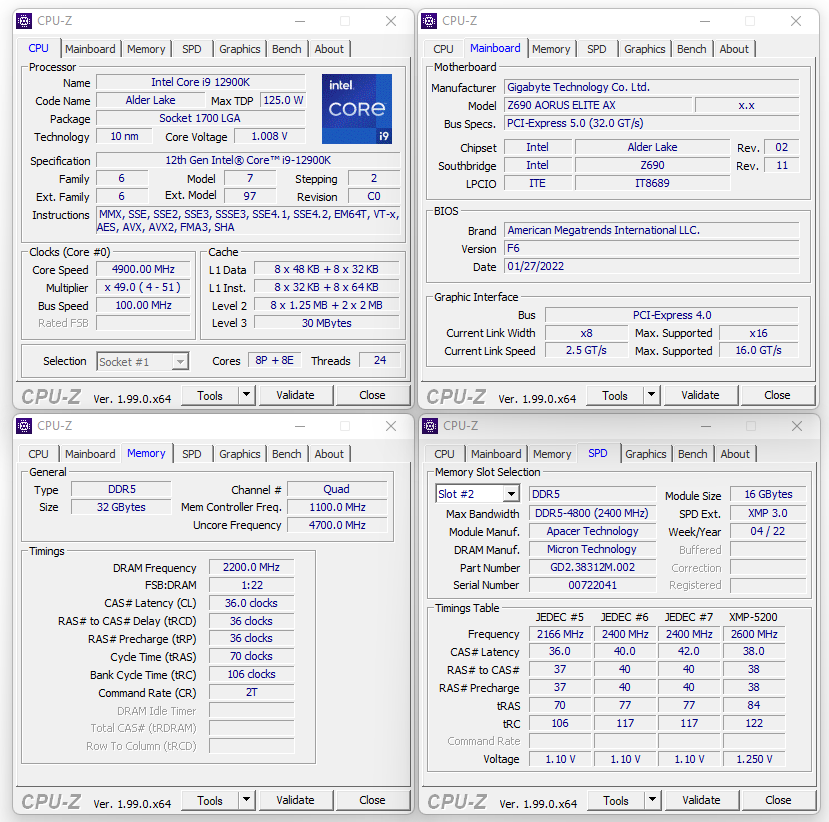Screen dimensions: 829x822
Task: Open Mainboard tab in Memory window
Action: [90, 454]
